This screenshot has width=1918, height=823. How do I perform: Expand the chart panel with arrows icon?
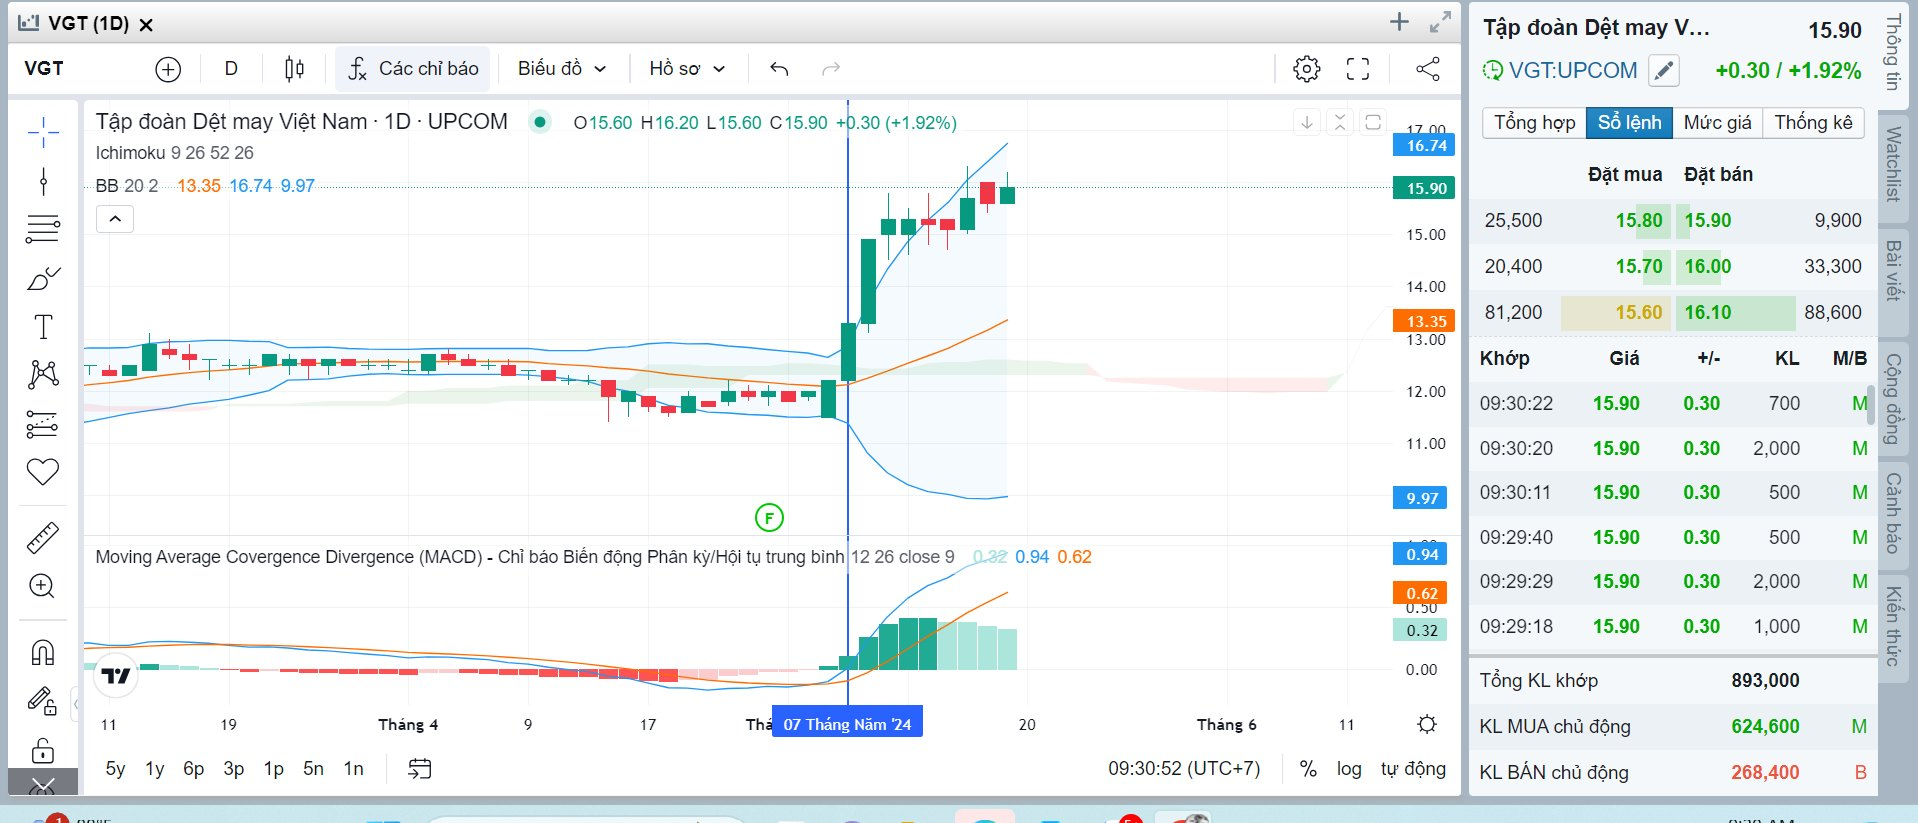[1440, 22]
